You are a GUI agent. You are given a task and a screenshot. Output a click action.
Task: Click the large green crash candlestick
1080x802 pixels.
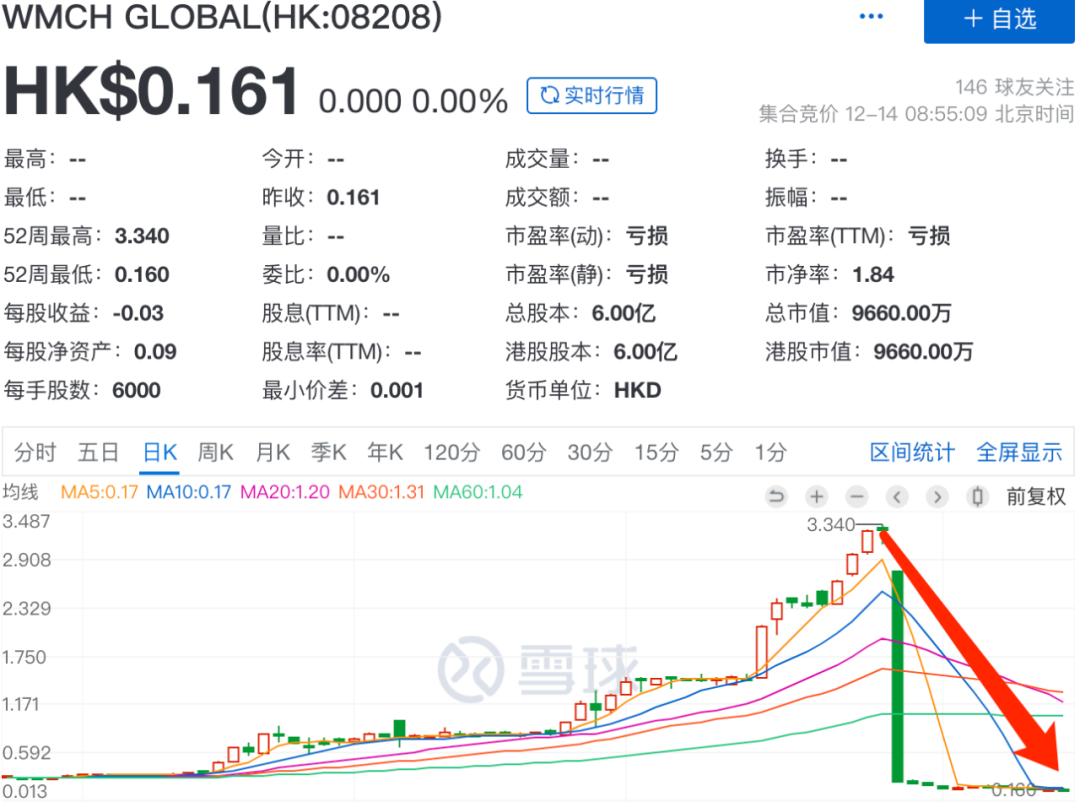pos(897,676)
